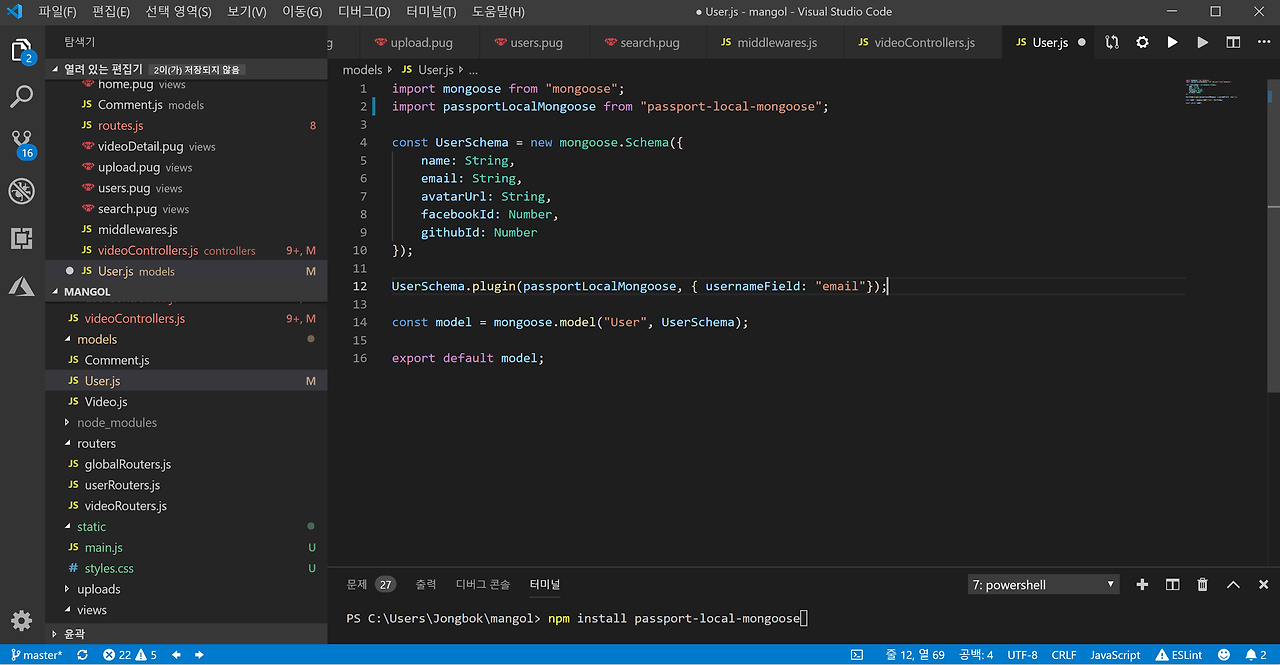Change the JavaScript language mode

point(1114,655)
